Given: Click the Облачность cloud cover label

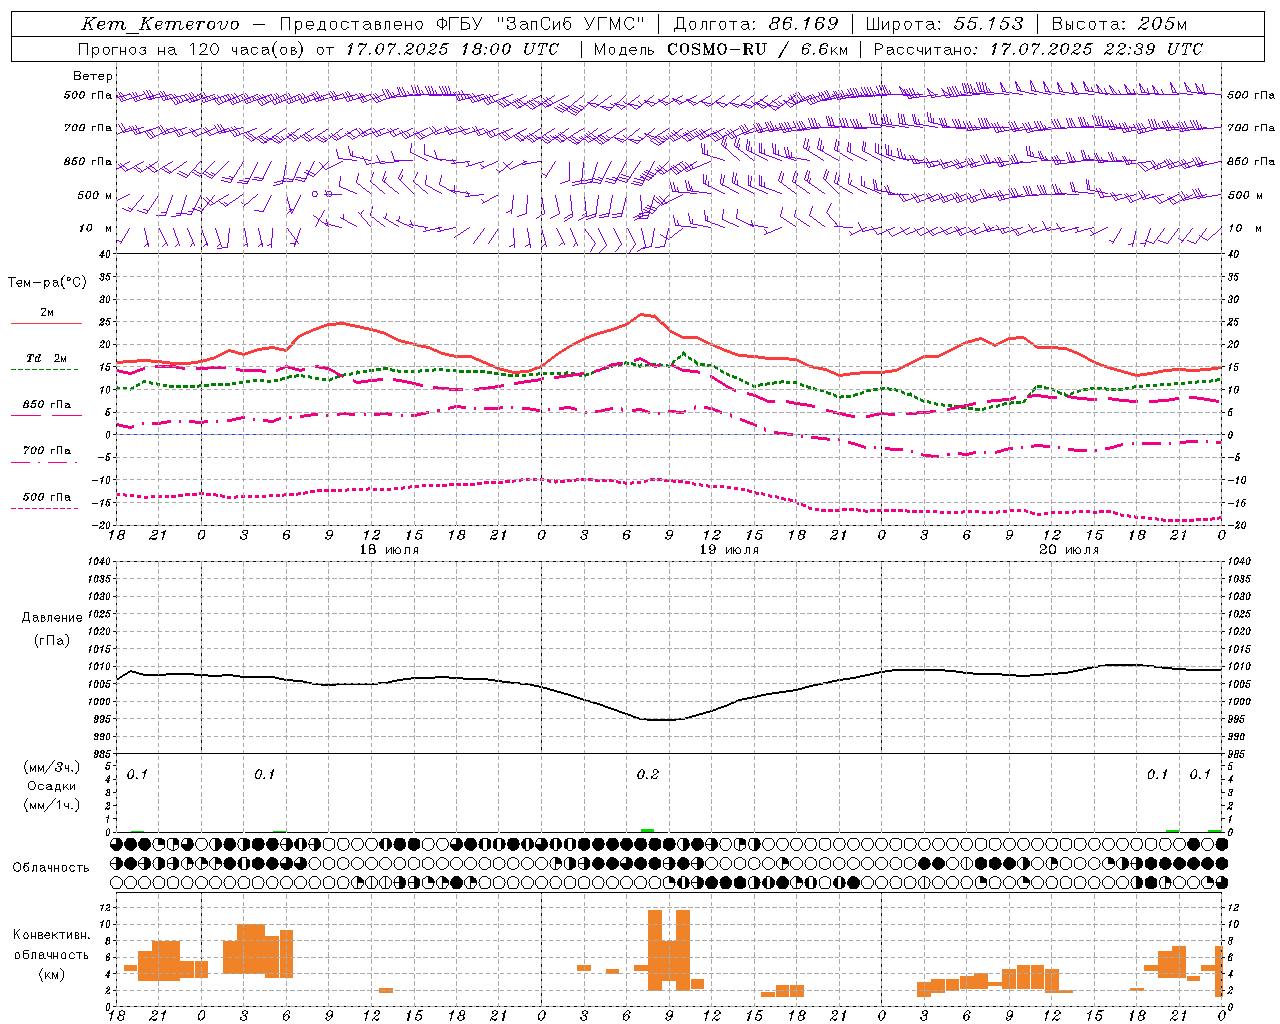Looking at the screenshot, I should (x=51, y=868).
